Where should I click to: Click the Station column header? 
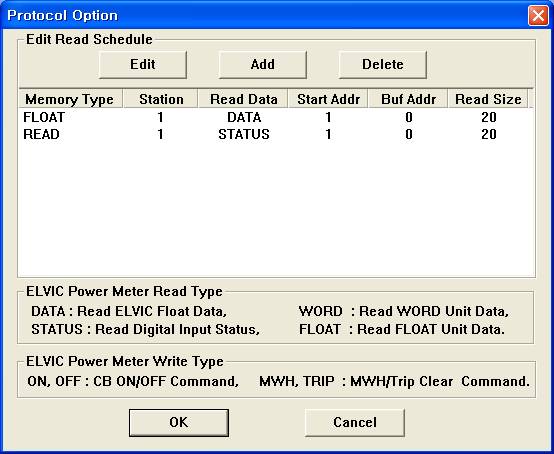click(x=161, y=99)
